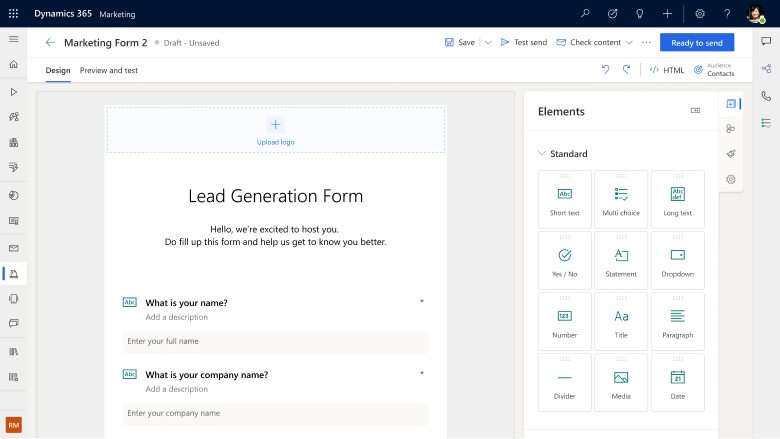Screen dimensions: 780x439
Task: Pick the Yes / No element
Action: pos(564,260)
